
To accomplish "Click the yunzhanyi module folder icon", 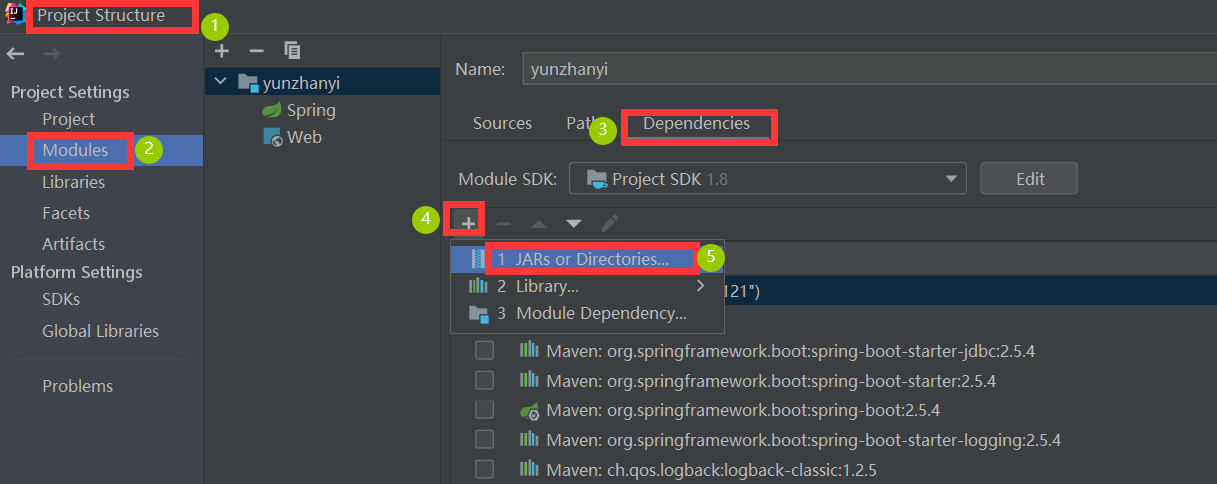I will [249, 83].
